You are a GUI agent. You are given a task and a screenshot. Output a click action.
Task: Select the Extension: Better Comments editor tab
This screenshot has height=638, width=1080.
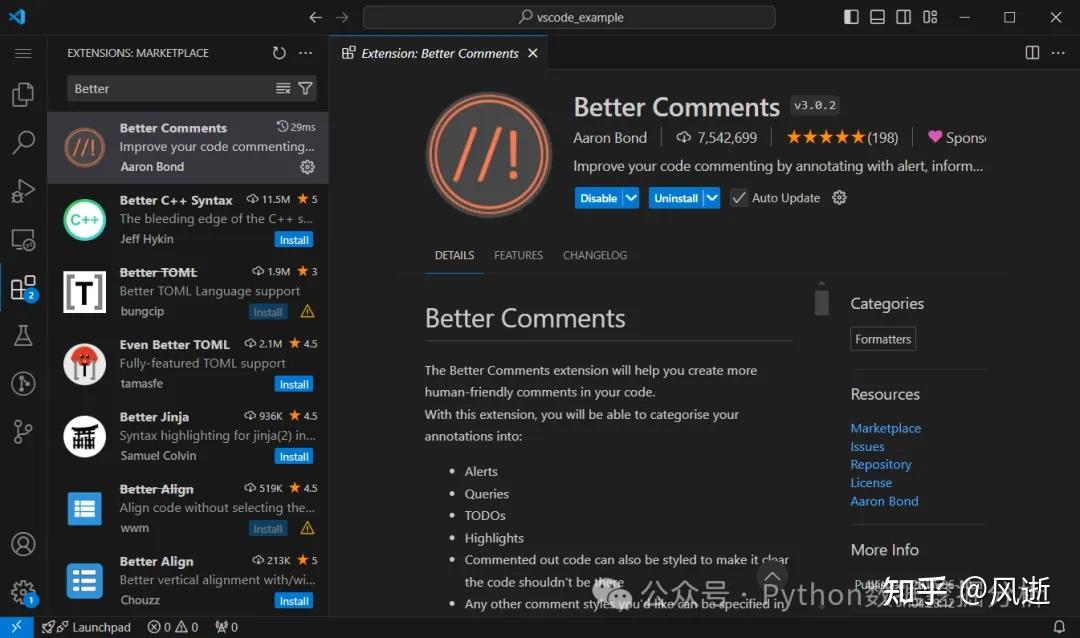439,53
